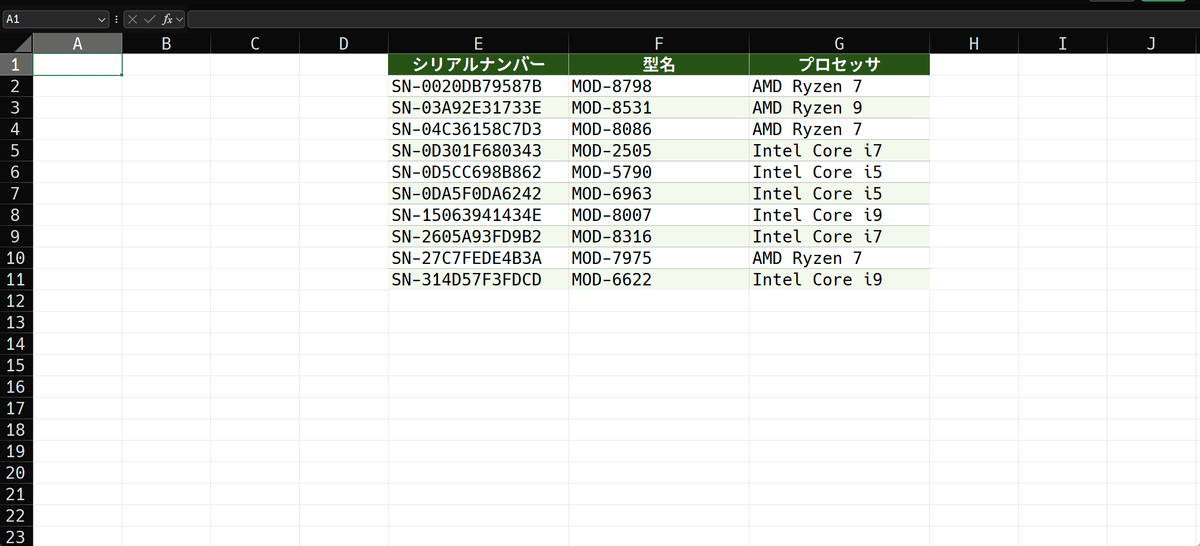Select cell SN-0020DB79587B
Viewport: 1200px width, 546px height.
(x=479, y=86)
